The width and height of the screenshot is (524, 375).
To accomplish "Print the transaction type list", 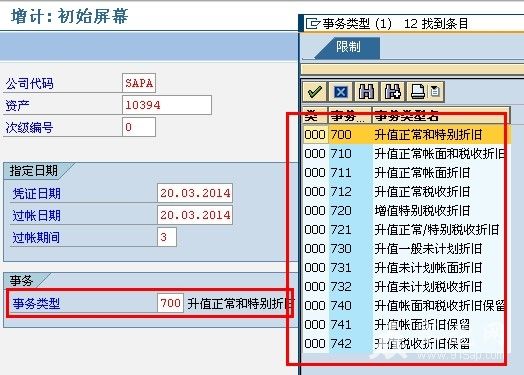I will tap(417, 92).
